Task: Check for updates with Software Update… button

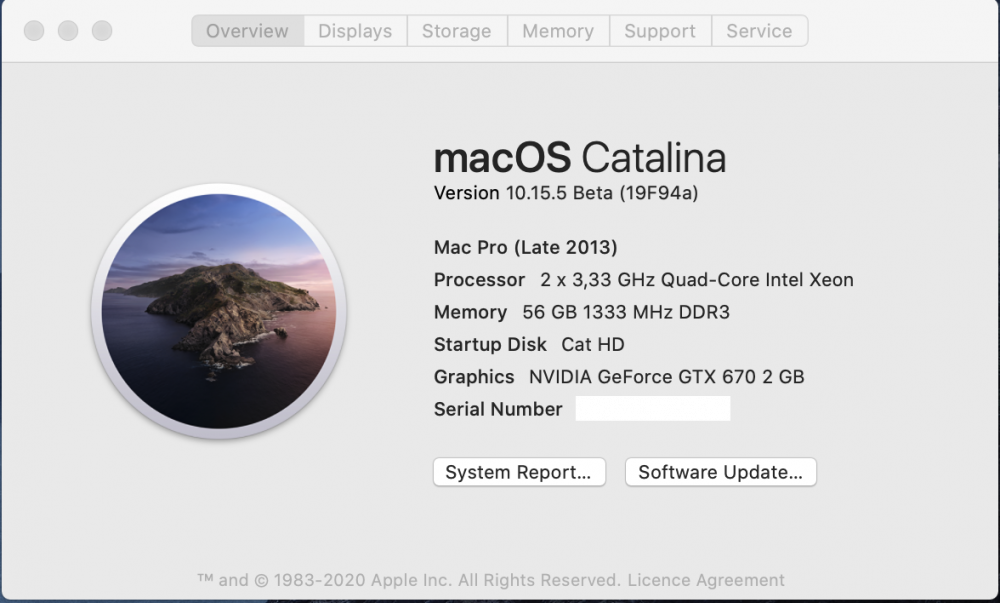Action: tap(721, 472)
